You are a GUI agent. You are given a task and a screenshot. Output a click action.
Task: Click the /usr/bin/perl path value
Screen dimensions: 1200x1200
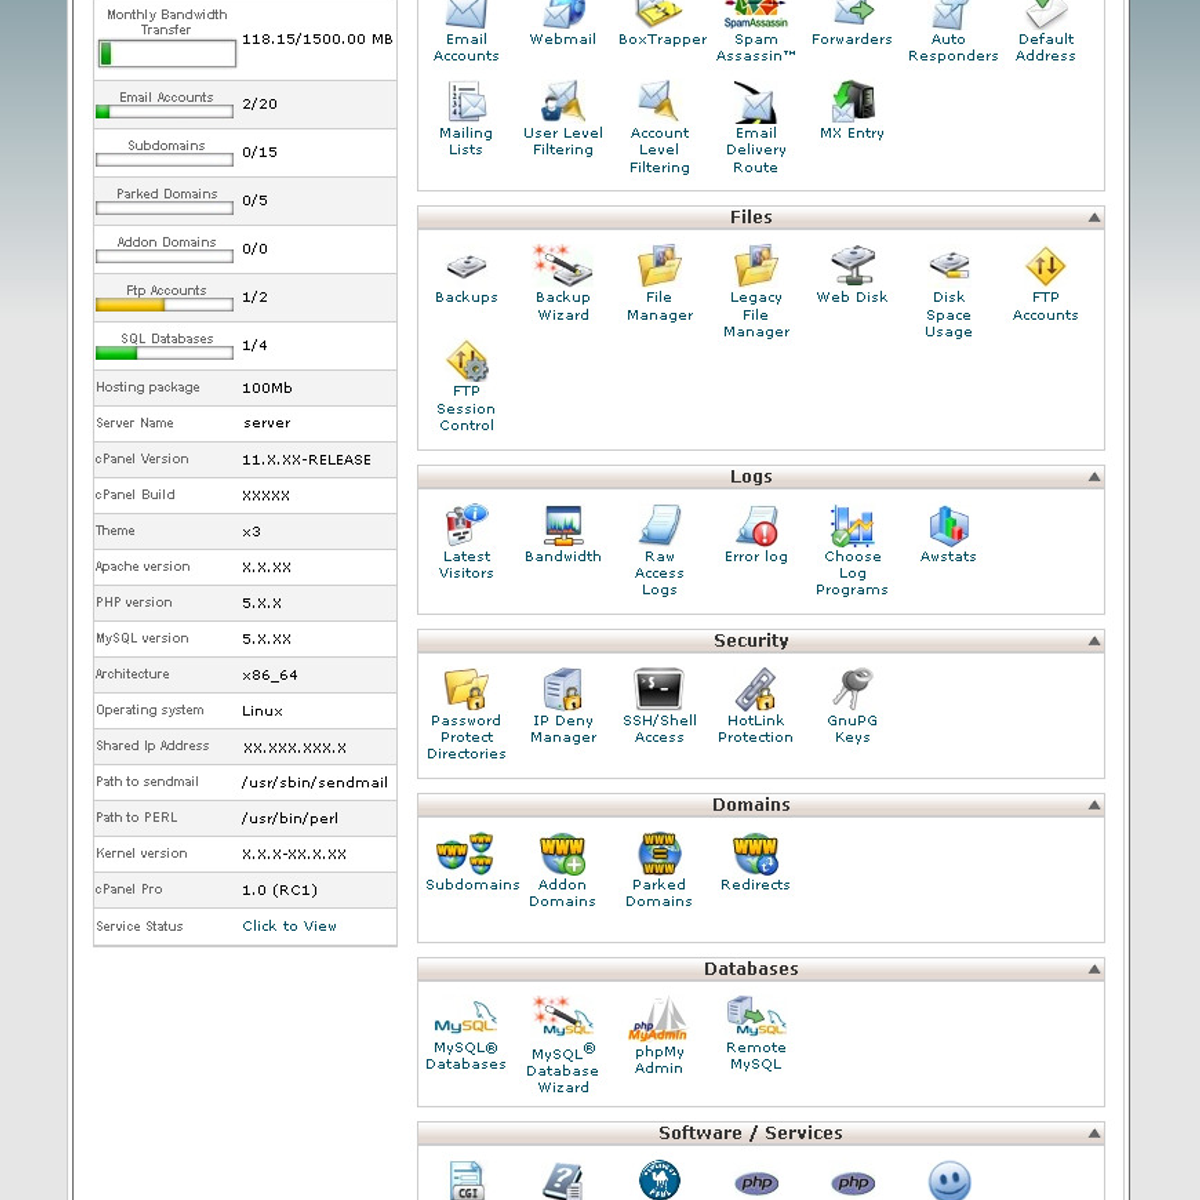click(290, 819)
